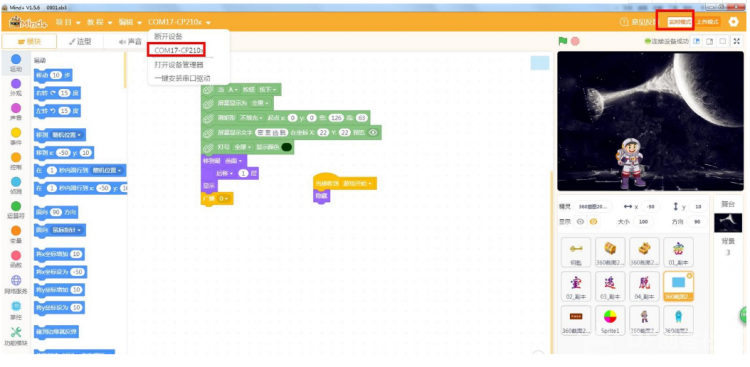The height and width of the screenshot is (367, 750).
Task: Select the 变量 (Variables) category
Action: pyautogui.click(x=16, y=234)
